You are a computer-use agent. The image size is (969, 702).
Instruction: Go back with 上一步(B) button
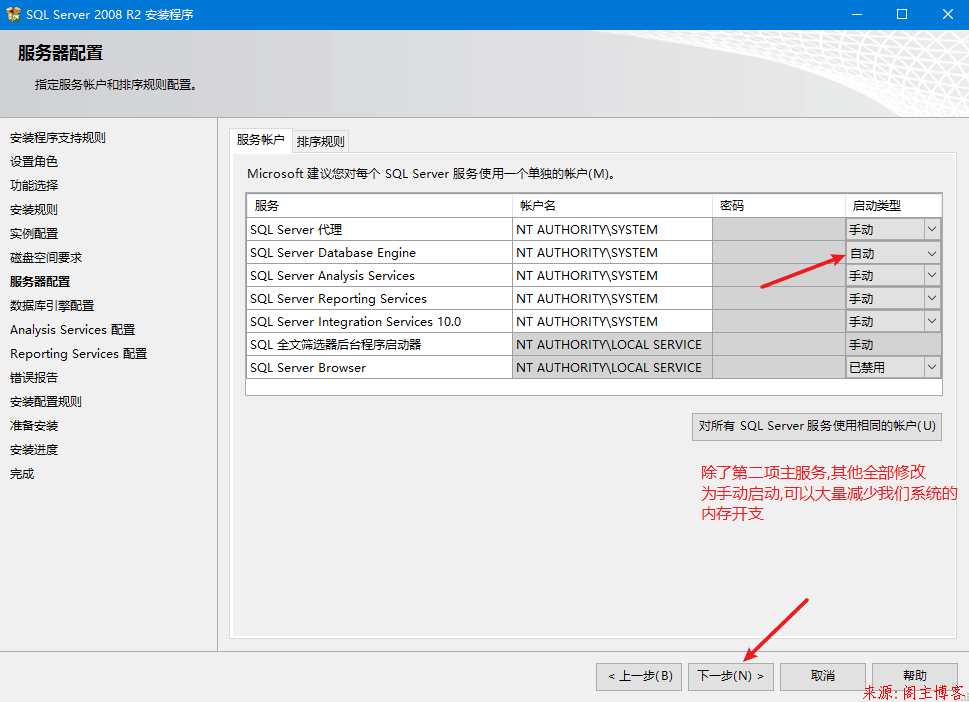[x=639, y=676]
